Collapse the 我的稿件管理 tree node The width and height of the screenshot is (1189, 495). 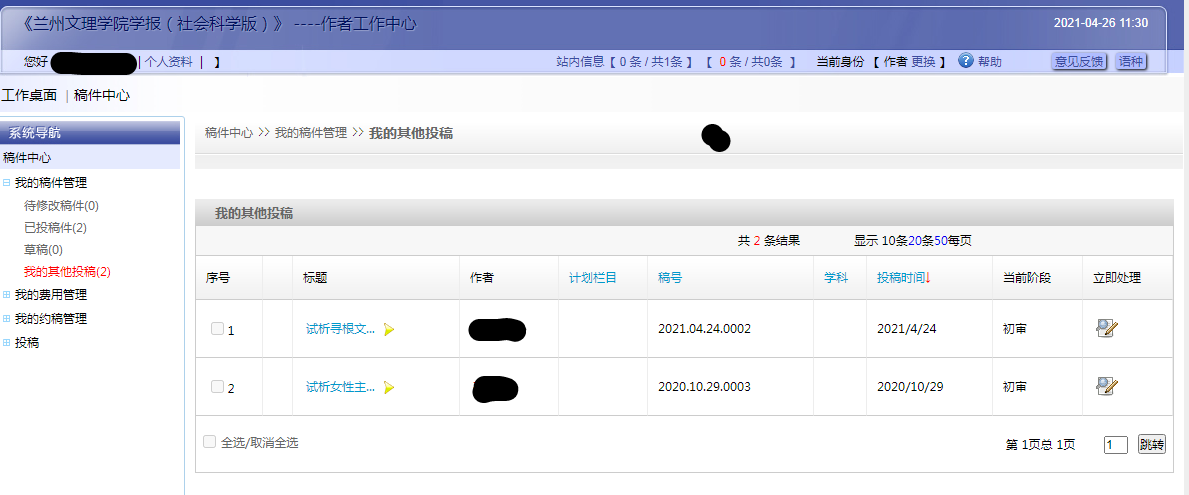tap(7, 183)
